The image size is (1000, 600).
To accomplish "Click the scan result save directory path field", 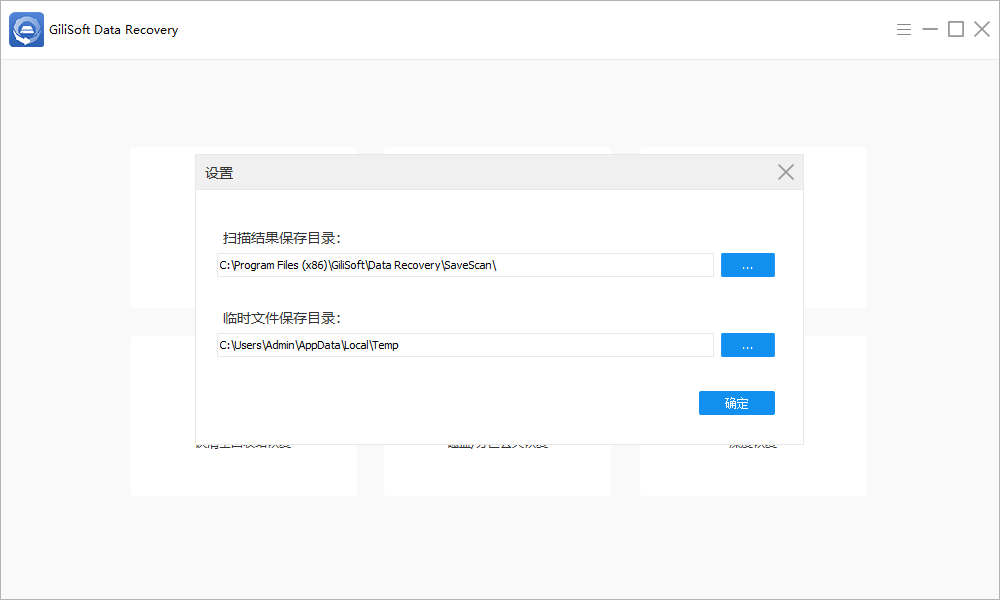I will click(465, 265).
